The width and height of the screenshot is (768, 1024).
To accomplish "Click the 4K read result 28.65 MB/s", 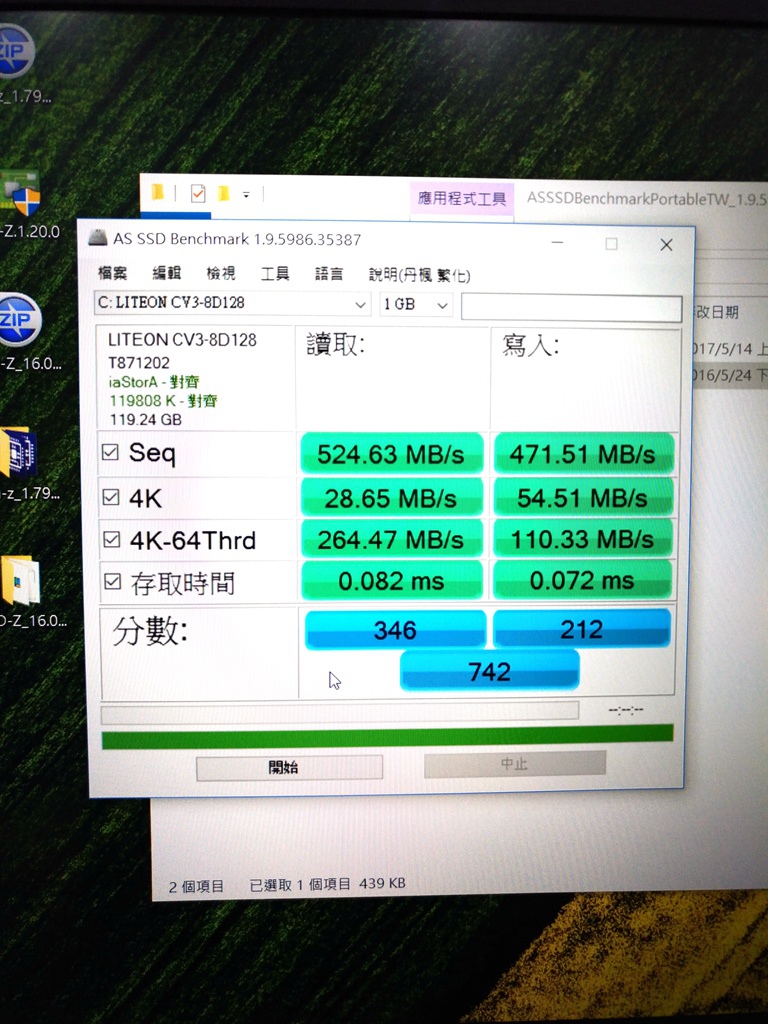I will coord(391,498).
